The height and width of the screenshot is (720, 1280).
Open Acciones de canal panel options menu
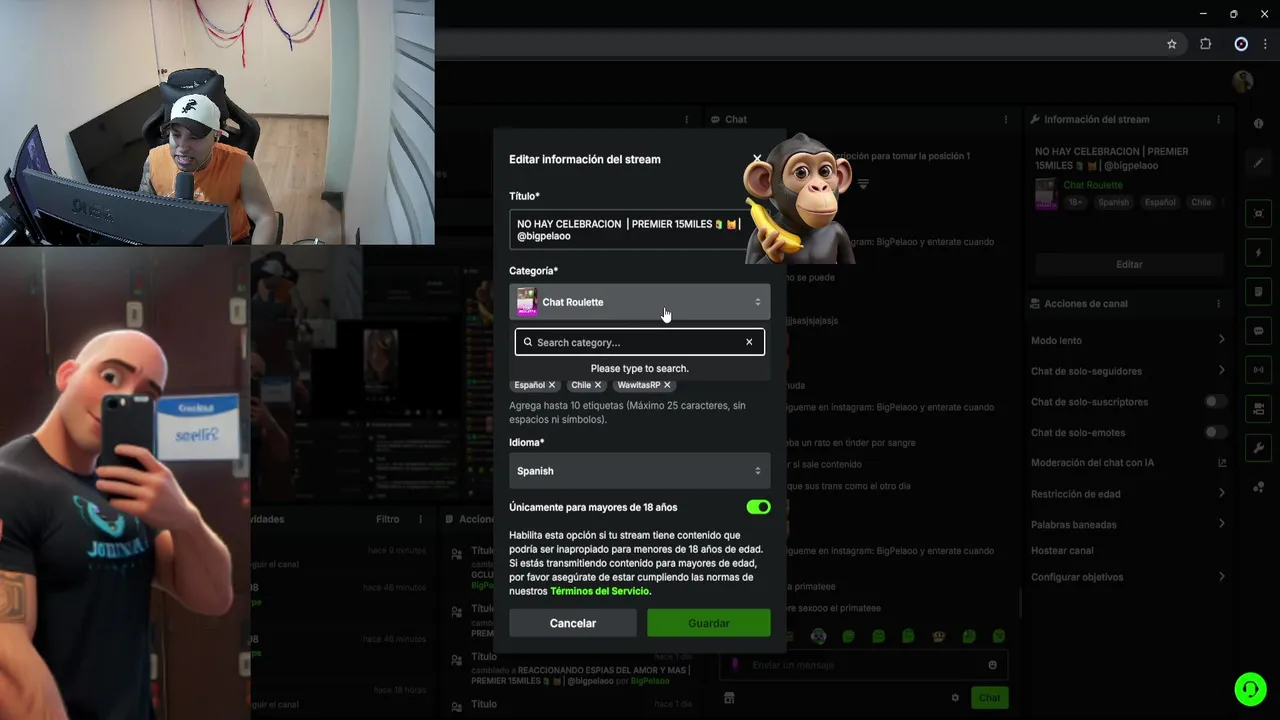[1218, 304]
